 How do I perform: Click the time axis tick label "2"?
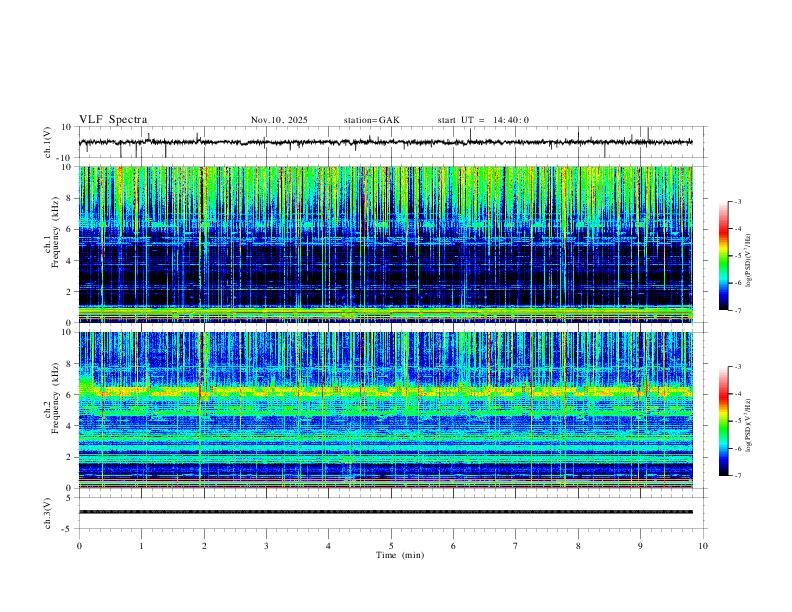click(204, 546)
